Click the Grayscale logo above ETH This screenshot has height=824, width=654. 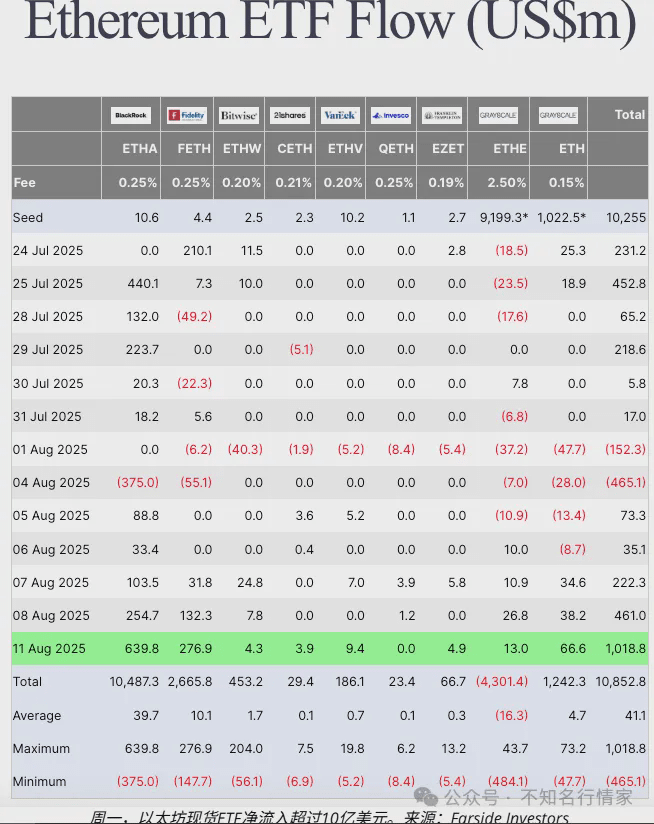[558, 115]
